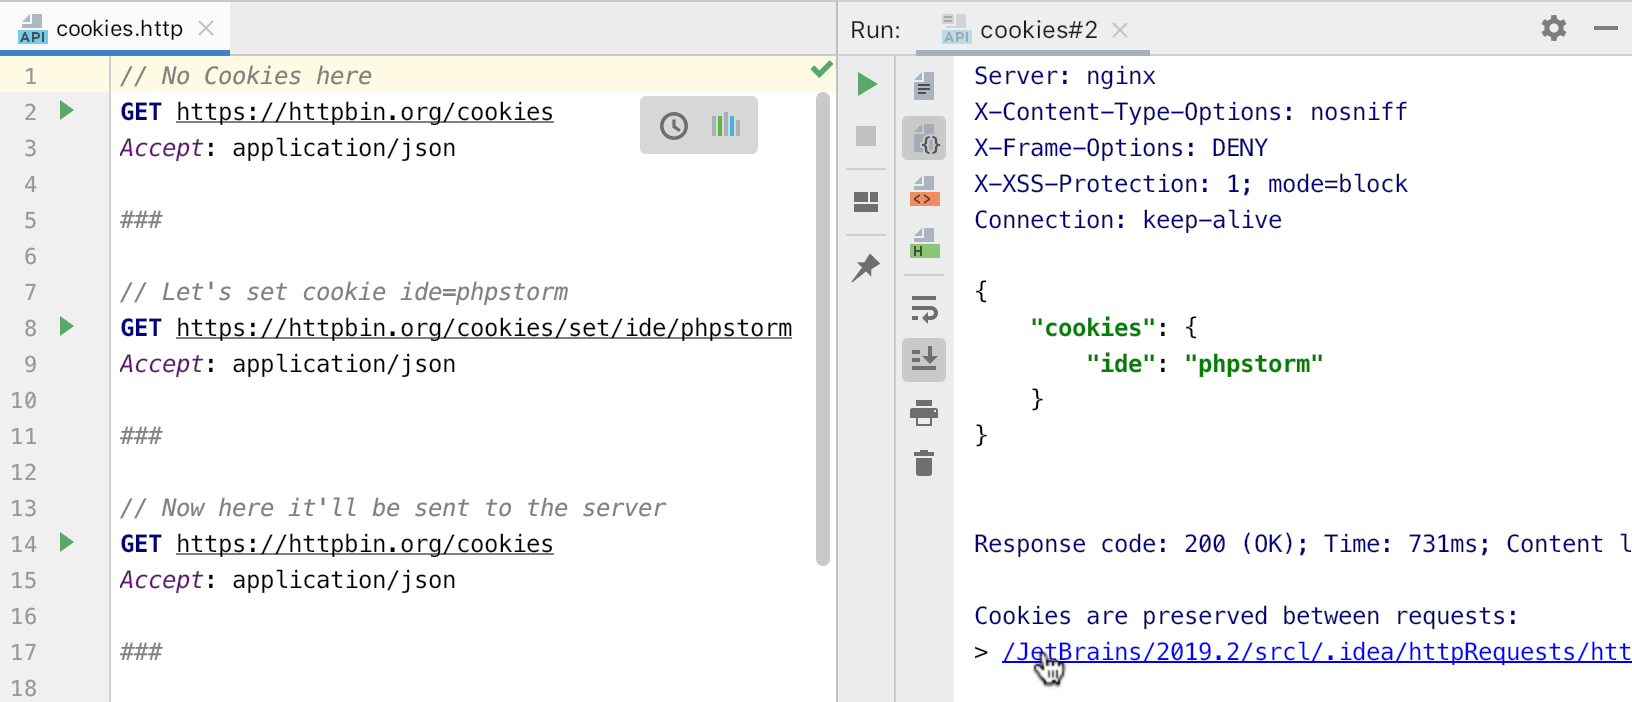This screenshot has width=1632, height=702.
Task: Open the requests history clock icon
Action: click(674, 126)
